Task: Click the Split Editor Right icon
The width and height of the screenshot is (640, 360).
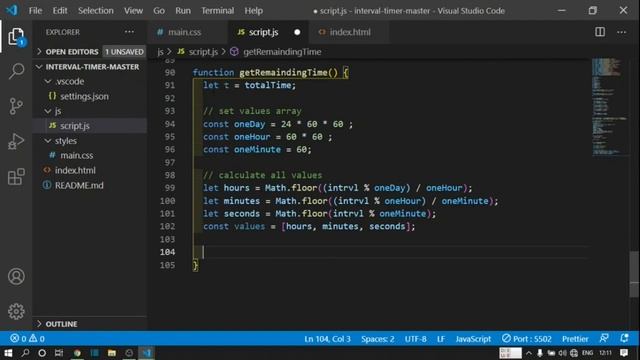Action: tap(600, 32)
